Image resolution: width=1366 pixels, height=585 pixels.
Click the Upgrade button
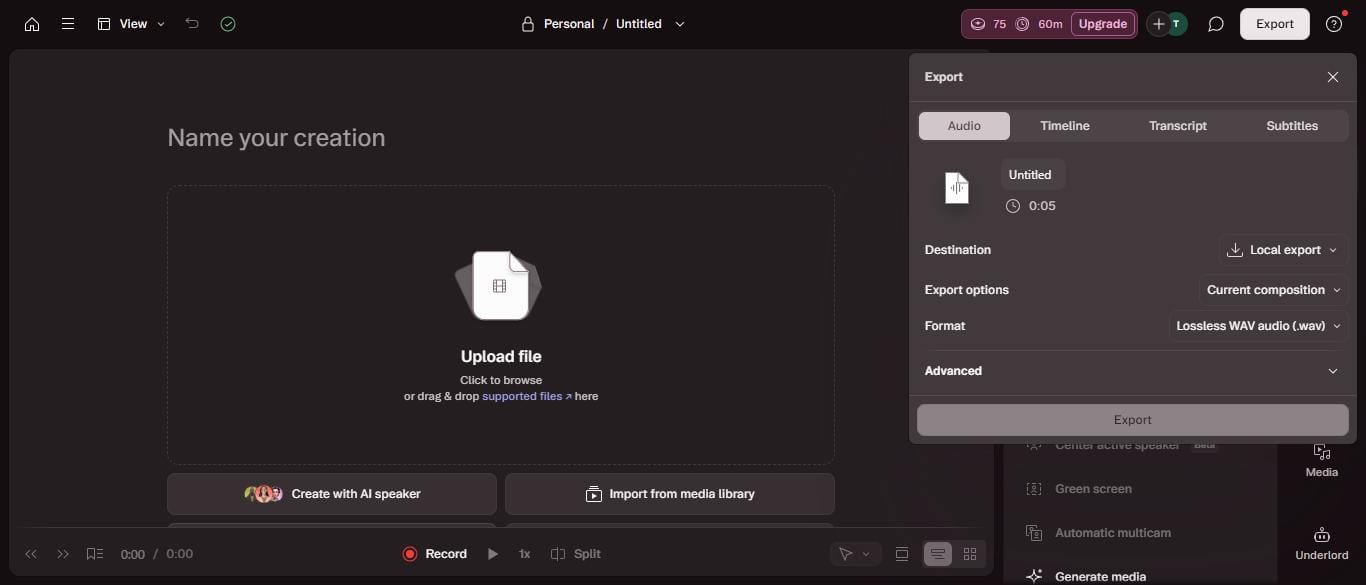coord(1103,24)
